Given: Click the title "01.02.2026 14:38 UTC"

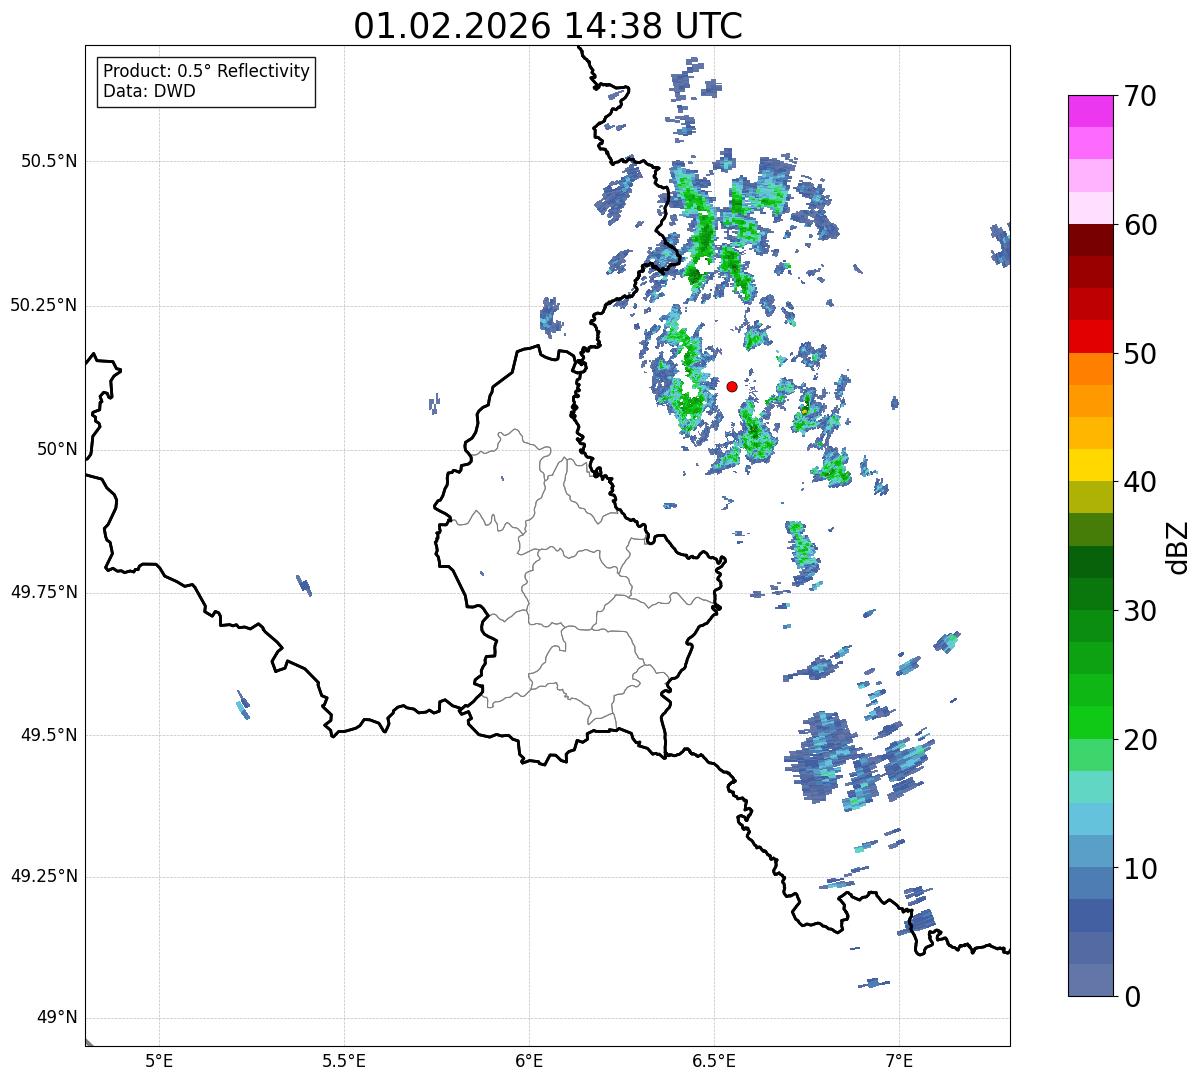Looking at the screenshot, I should tap(548, 26).
